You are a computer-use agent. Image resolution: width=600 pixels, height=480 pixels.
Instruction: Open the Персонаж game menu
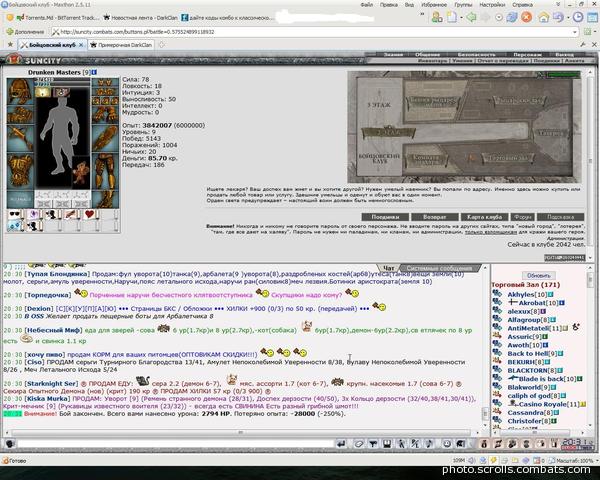tap(527, 55)
